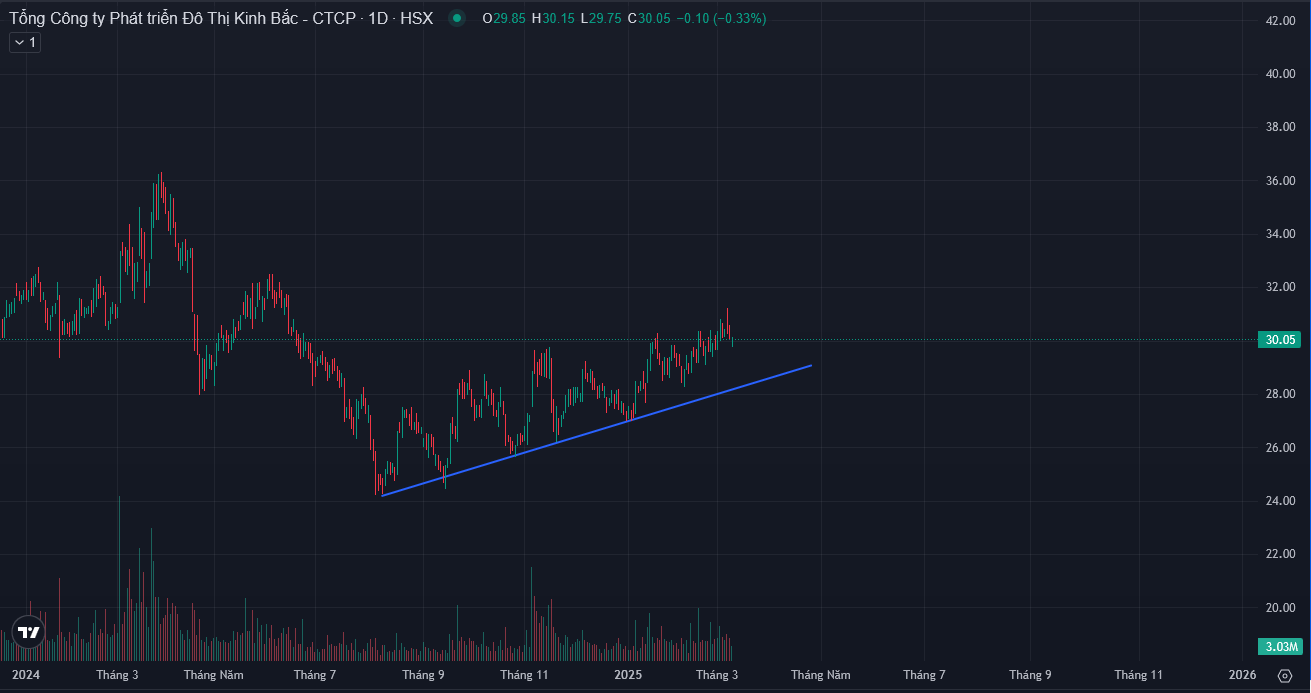Click the TradingView logo icon
The image size is (1311, 693).
pos(28,632)
